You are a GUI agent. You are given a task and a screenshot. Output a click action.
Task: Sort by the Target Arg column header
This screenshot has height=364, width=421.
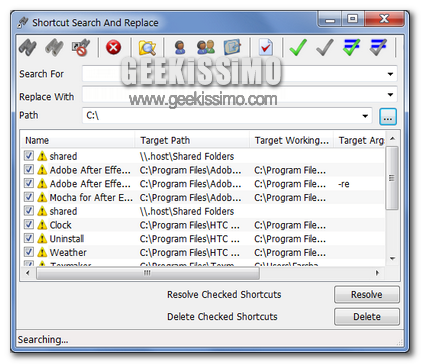(x=360, y=140)
